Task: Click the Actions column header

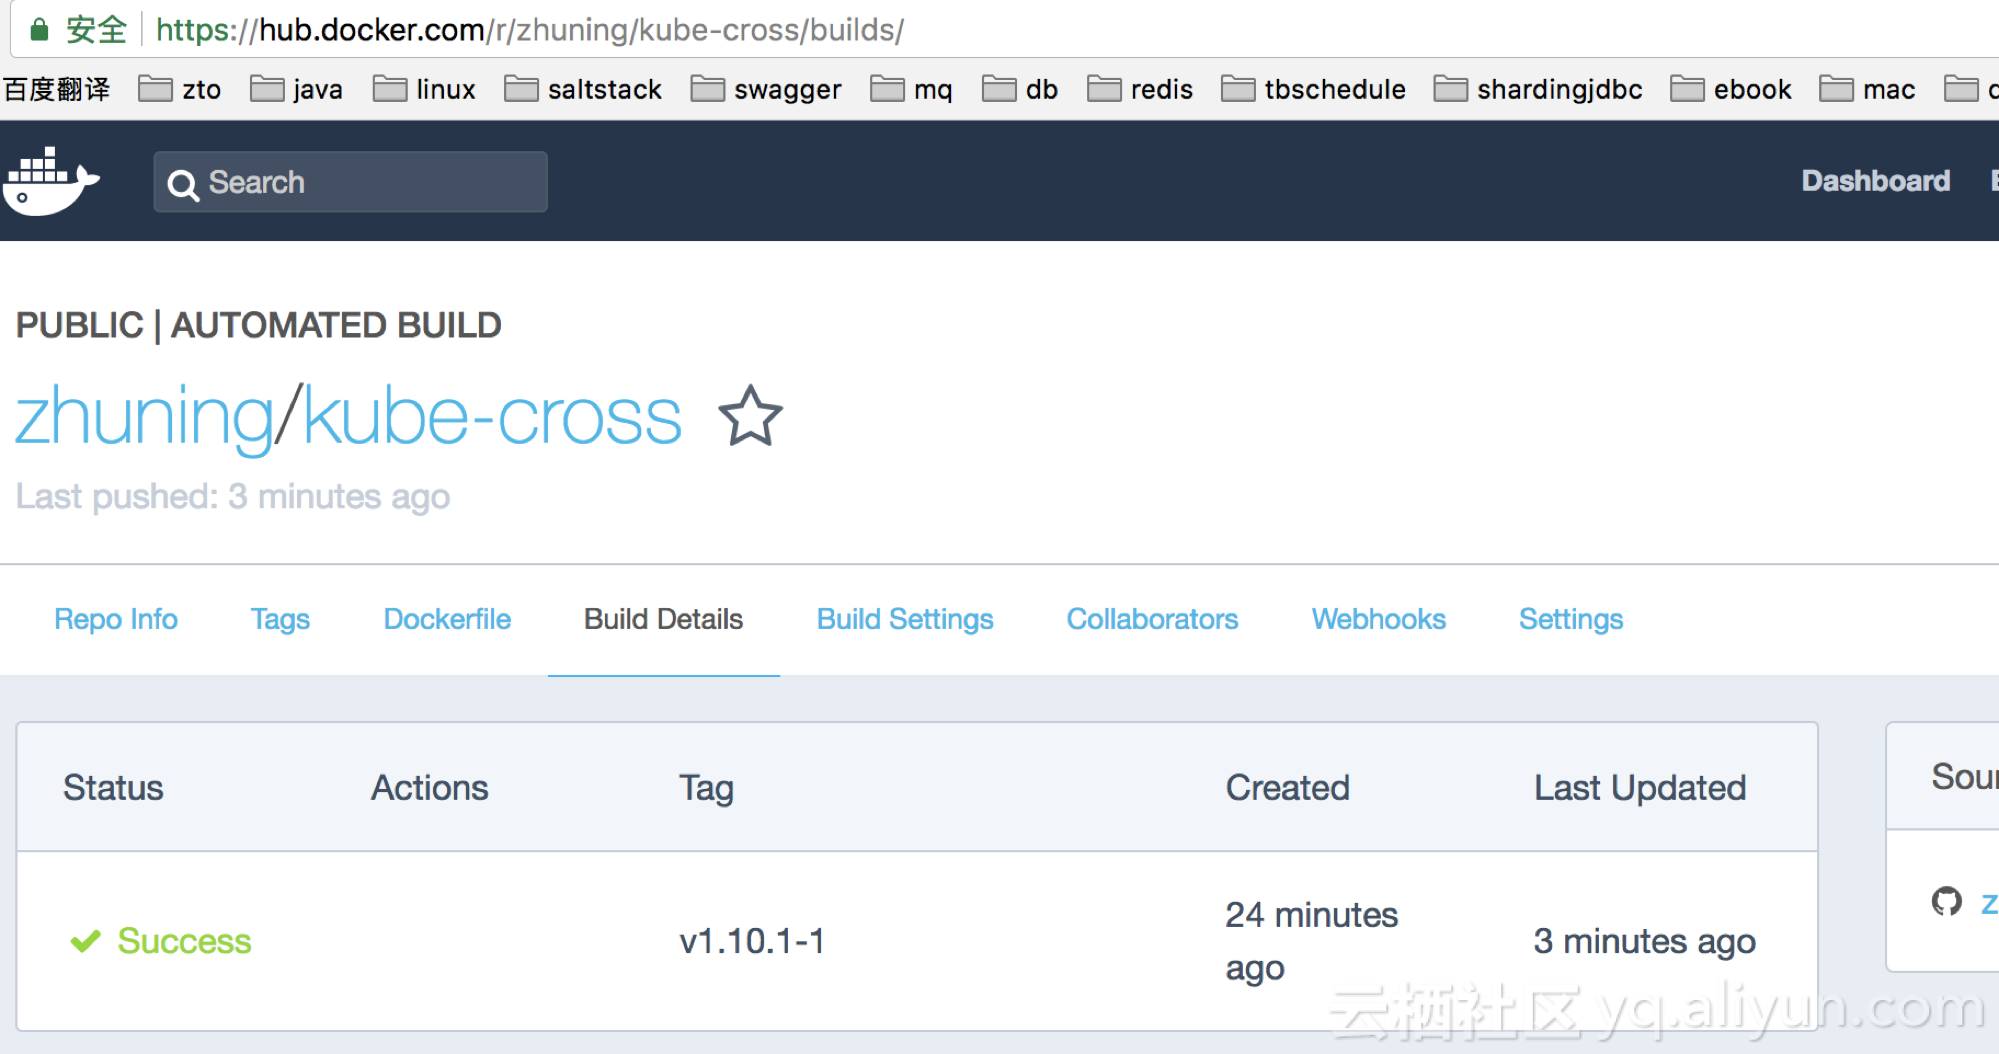Action: pyautogui.click(x=430, y=788)
